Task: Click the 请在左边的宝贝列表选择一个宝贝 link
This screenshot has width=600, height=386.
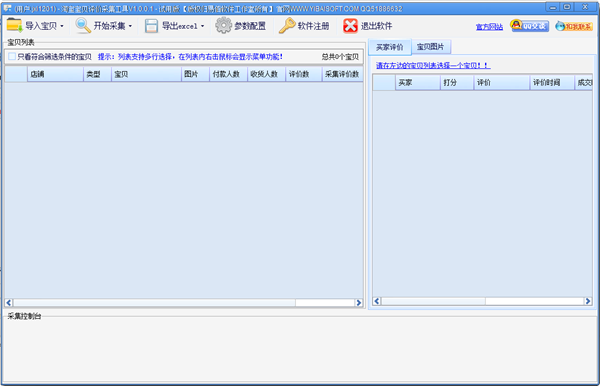Action: pos(433,65)
